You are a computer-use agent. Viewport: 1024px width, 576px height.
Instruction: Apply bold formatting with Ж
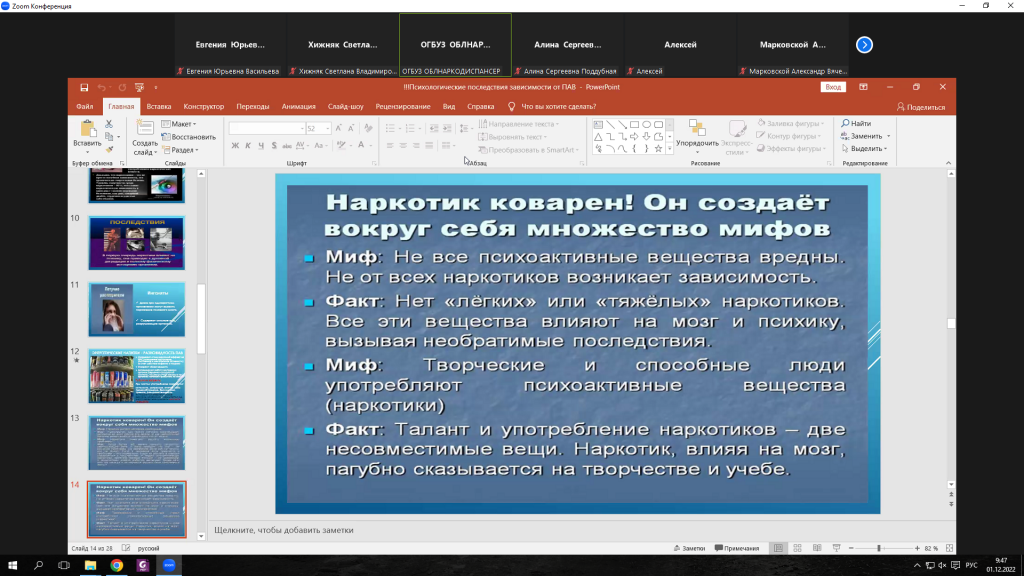coord(235,146)
